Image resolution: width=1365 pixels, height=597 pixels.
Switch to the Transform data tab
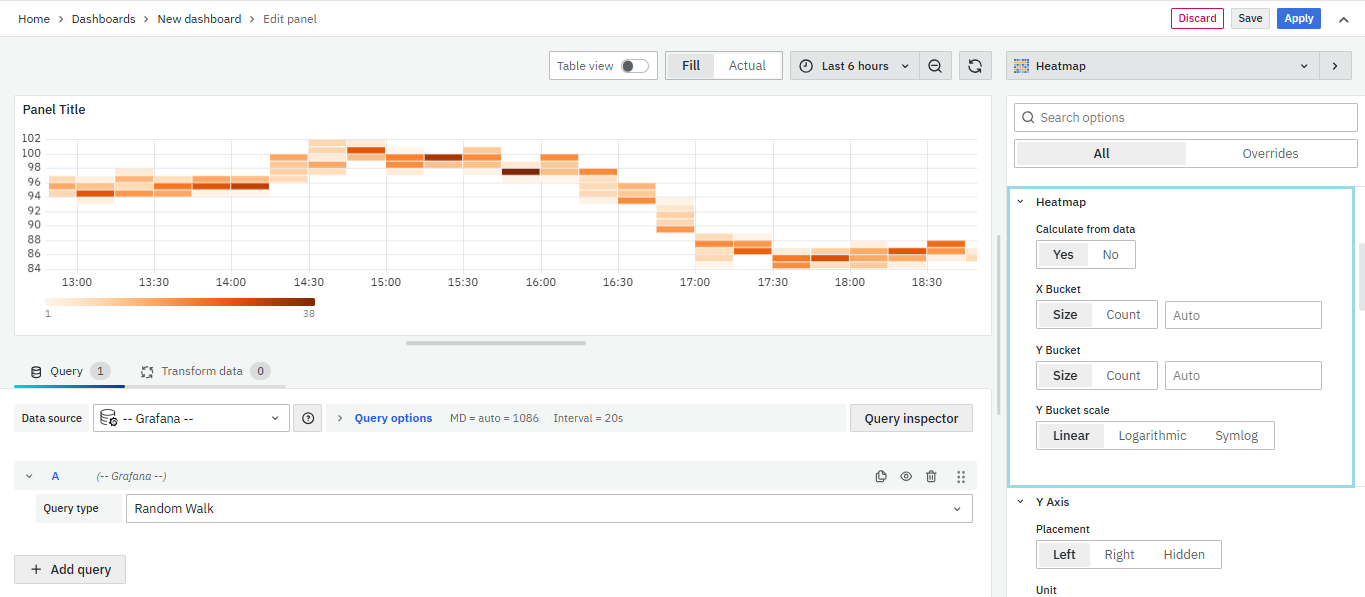click(x=202, y=371)
